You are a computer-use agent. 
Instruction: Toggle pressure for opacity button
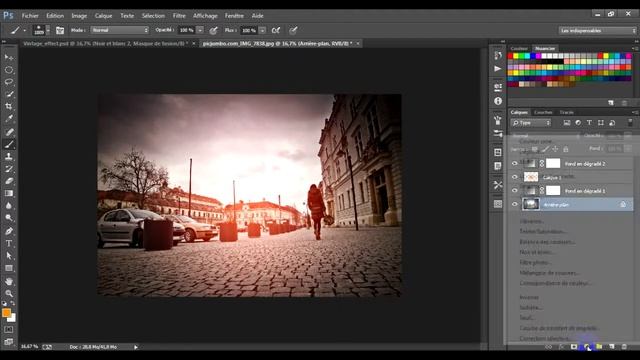coord(213,30)
